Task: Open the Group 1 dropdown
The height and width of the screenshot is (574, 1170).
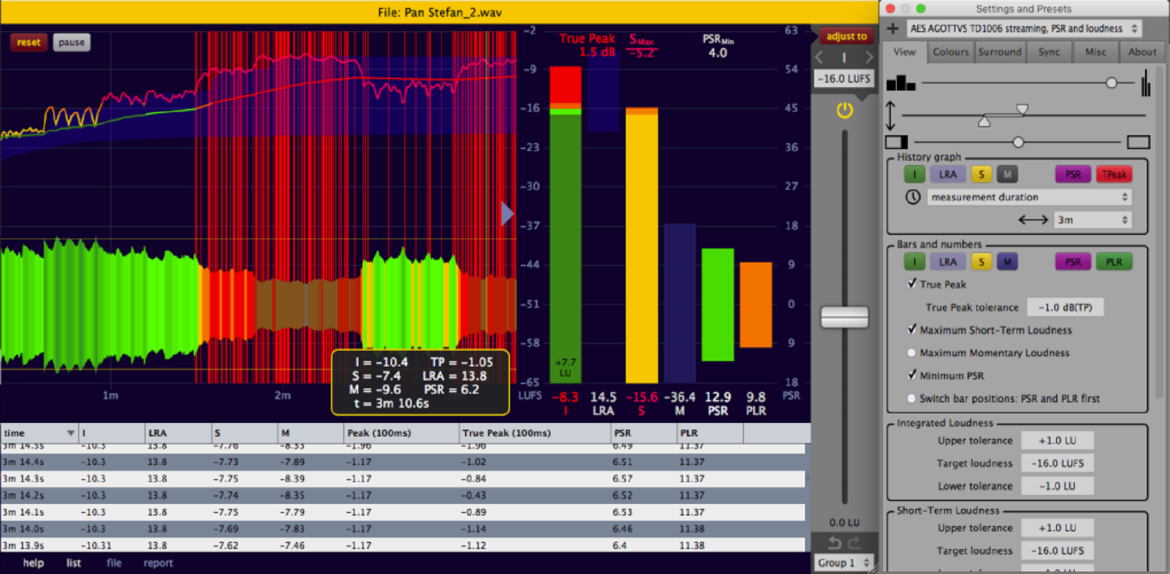Action: coord(844,562)
